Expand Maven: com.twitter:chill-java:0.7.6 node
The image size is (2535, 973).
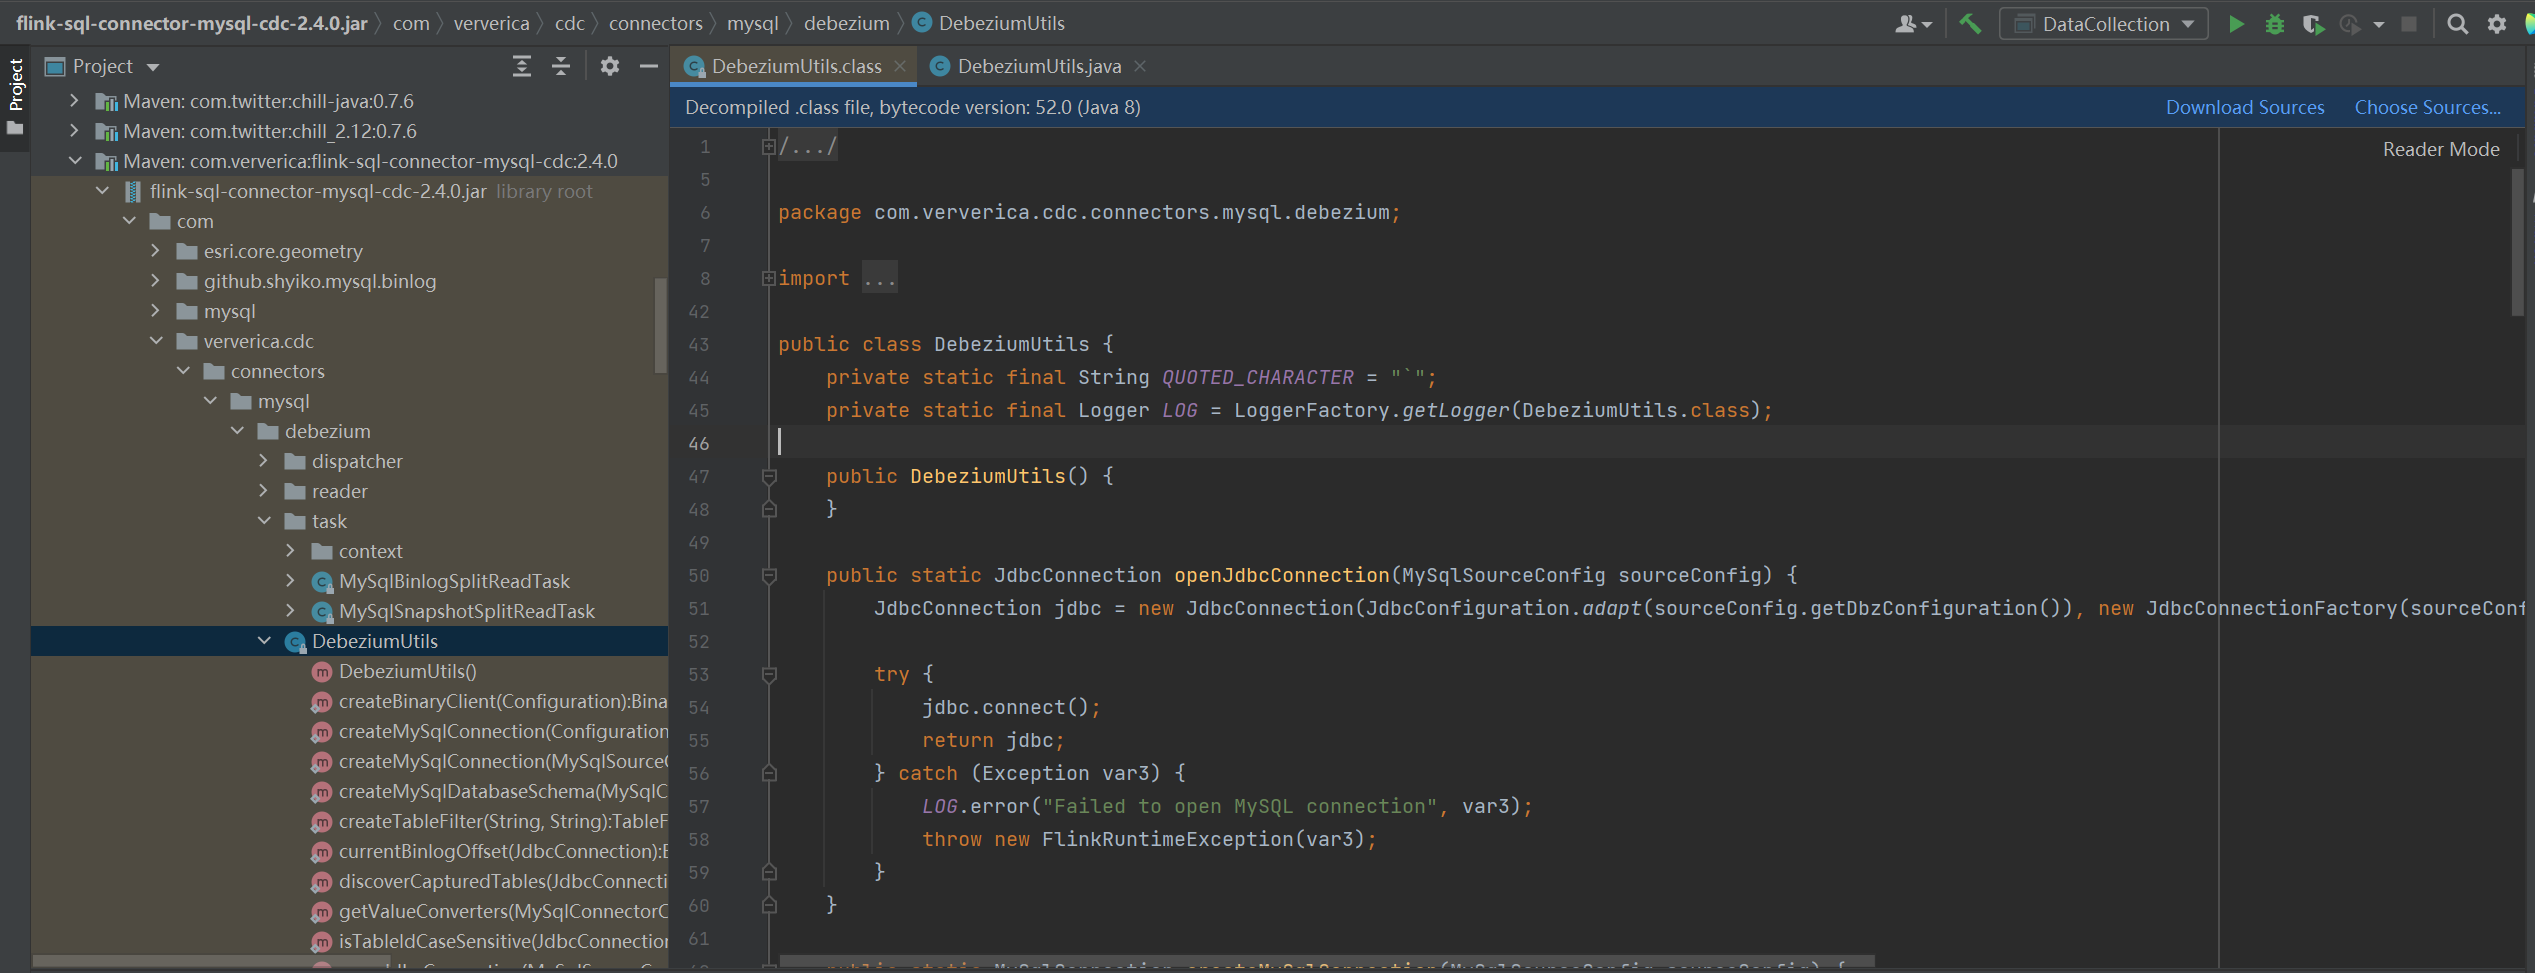[74, 101]
